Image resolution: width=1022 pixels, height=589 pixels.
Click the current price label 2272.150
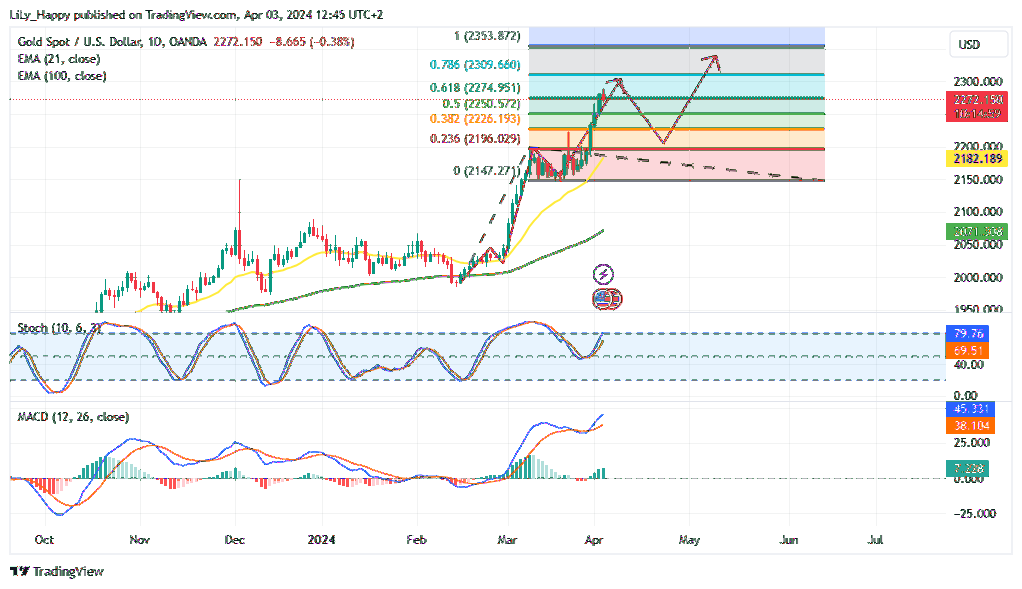click(x=977, y=100)
